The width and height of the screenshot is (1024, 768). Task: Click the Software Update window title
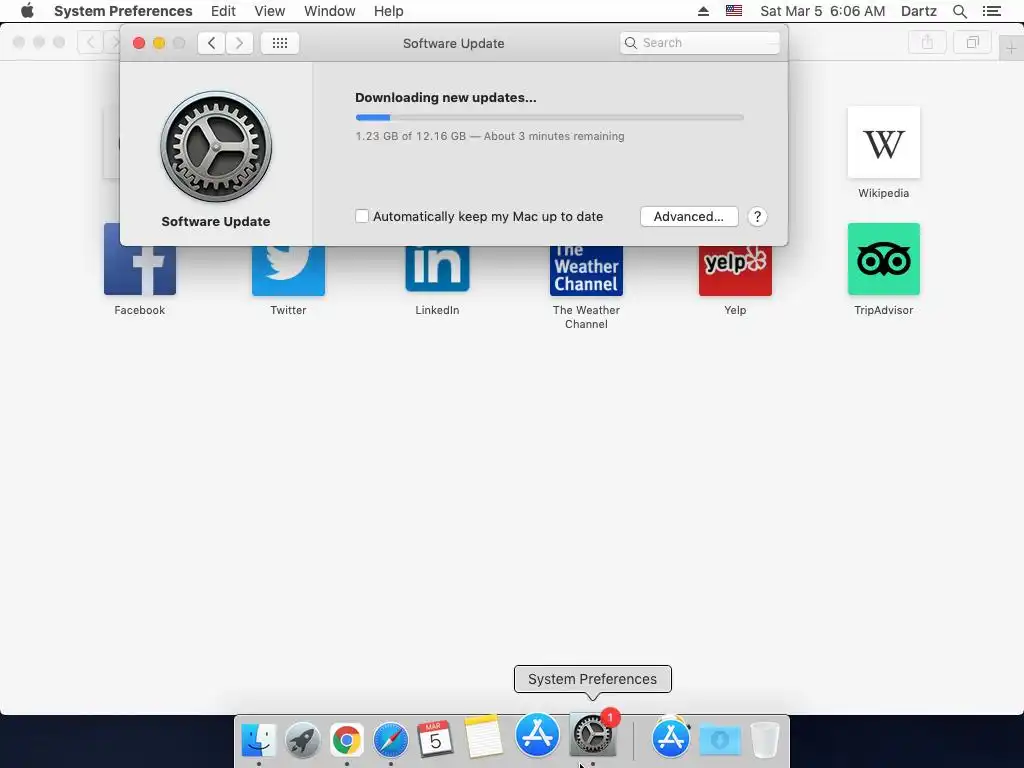(453, 43)
